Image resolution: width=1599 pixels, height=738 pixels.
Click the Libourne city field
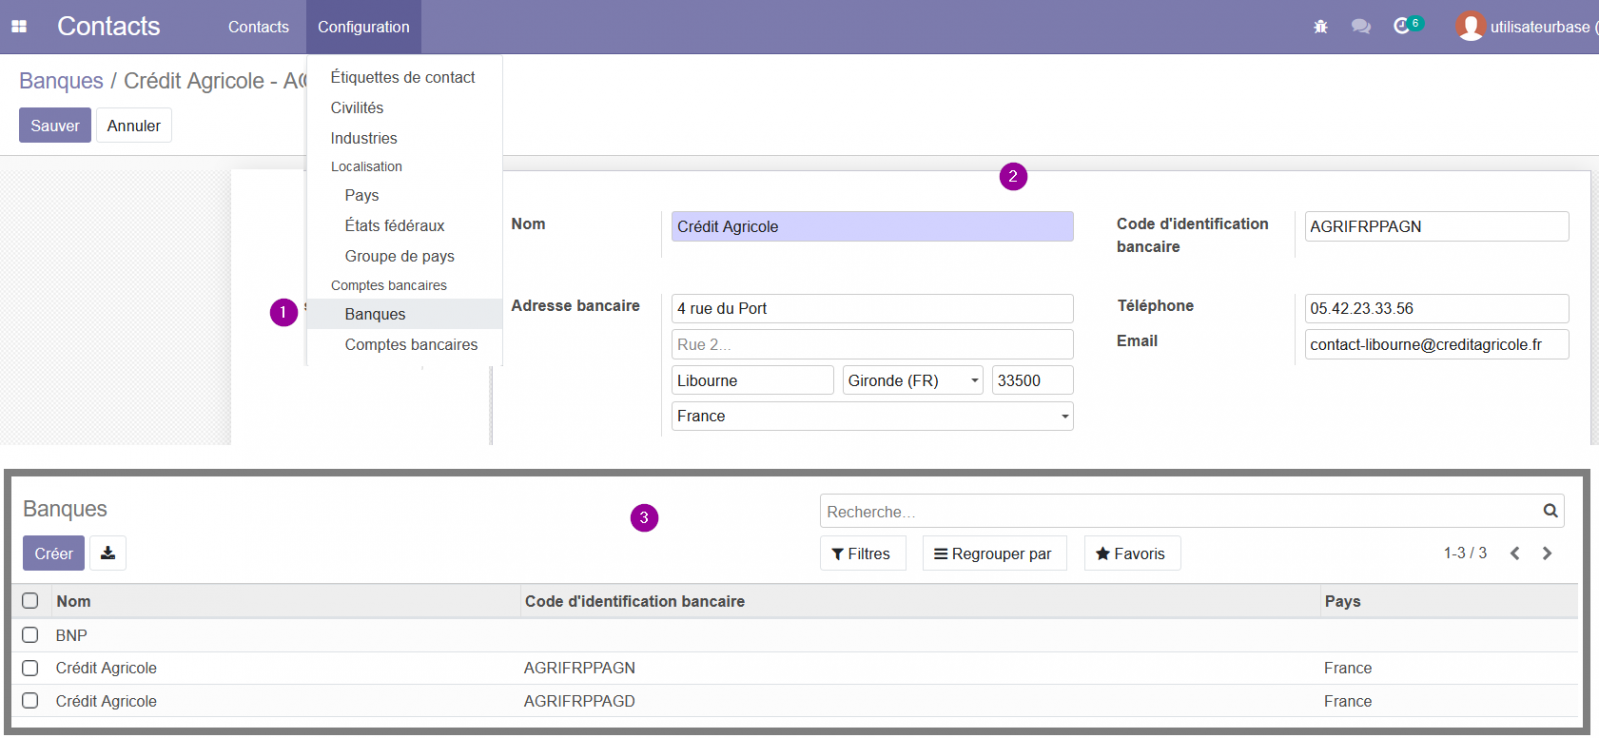point(752,380)
